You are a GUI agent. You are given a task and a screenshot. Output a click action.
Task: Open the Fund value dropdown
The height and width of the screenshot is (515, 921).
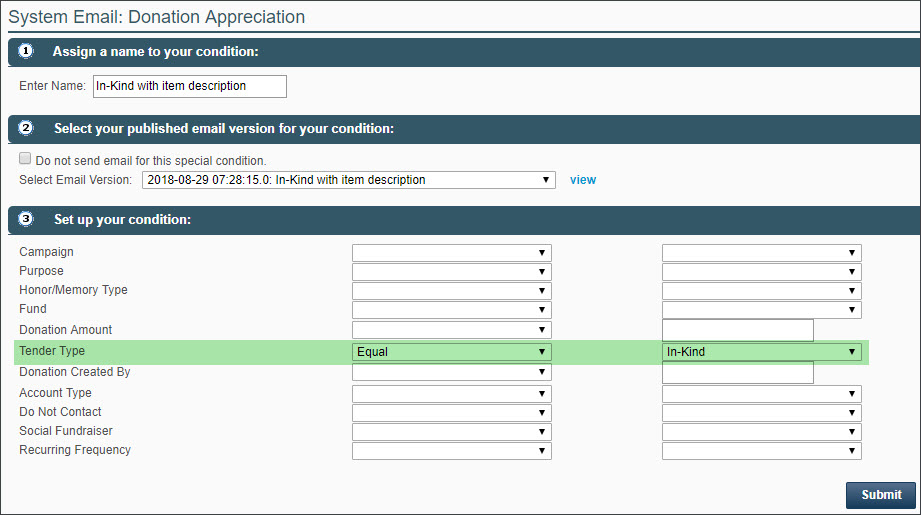761,309
